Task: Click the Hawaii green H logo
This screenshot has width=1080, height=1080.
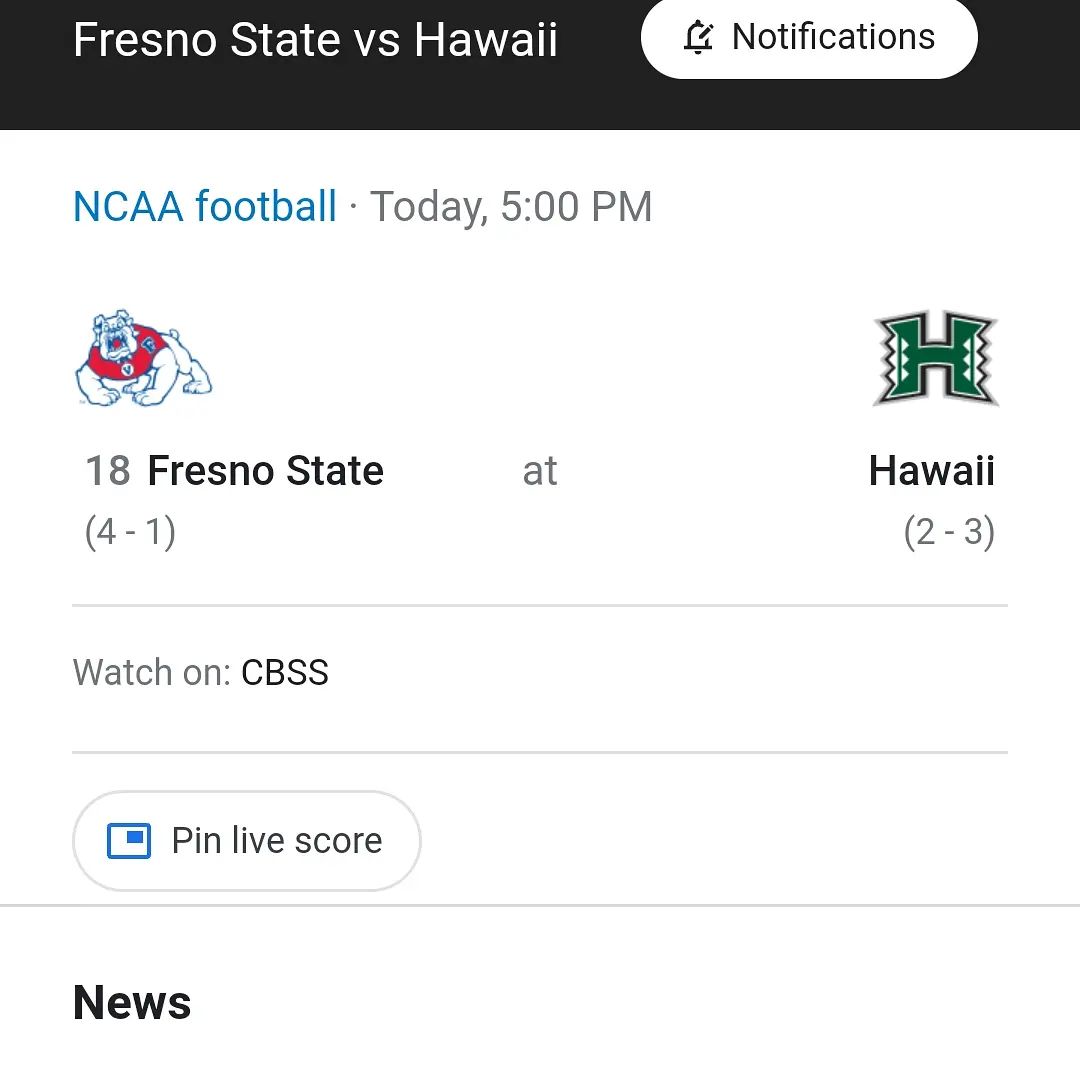Action: (935, 358)
